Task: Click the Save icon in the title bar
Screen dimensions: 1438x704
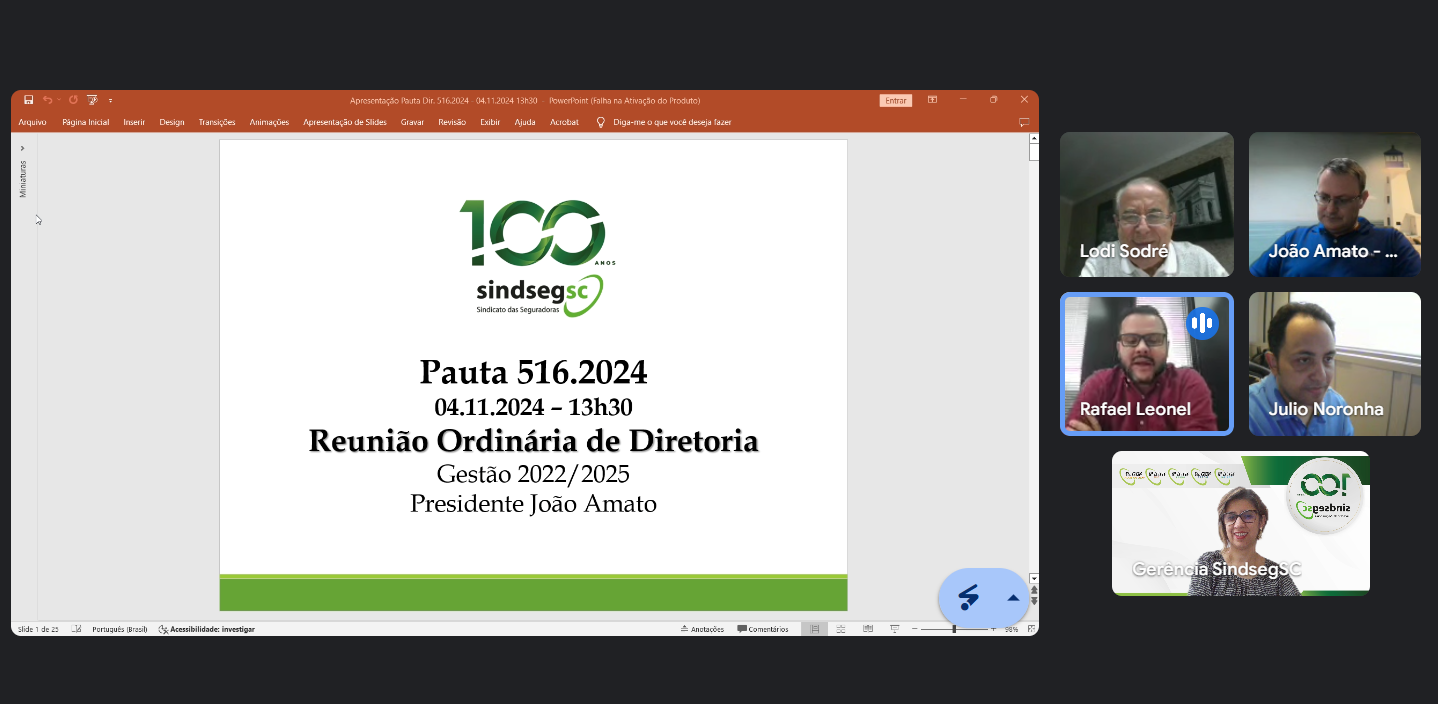Action: point(28,100)
